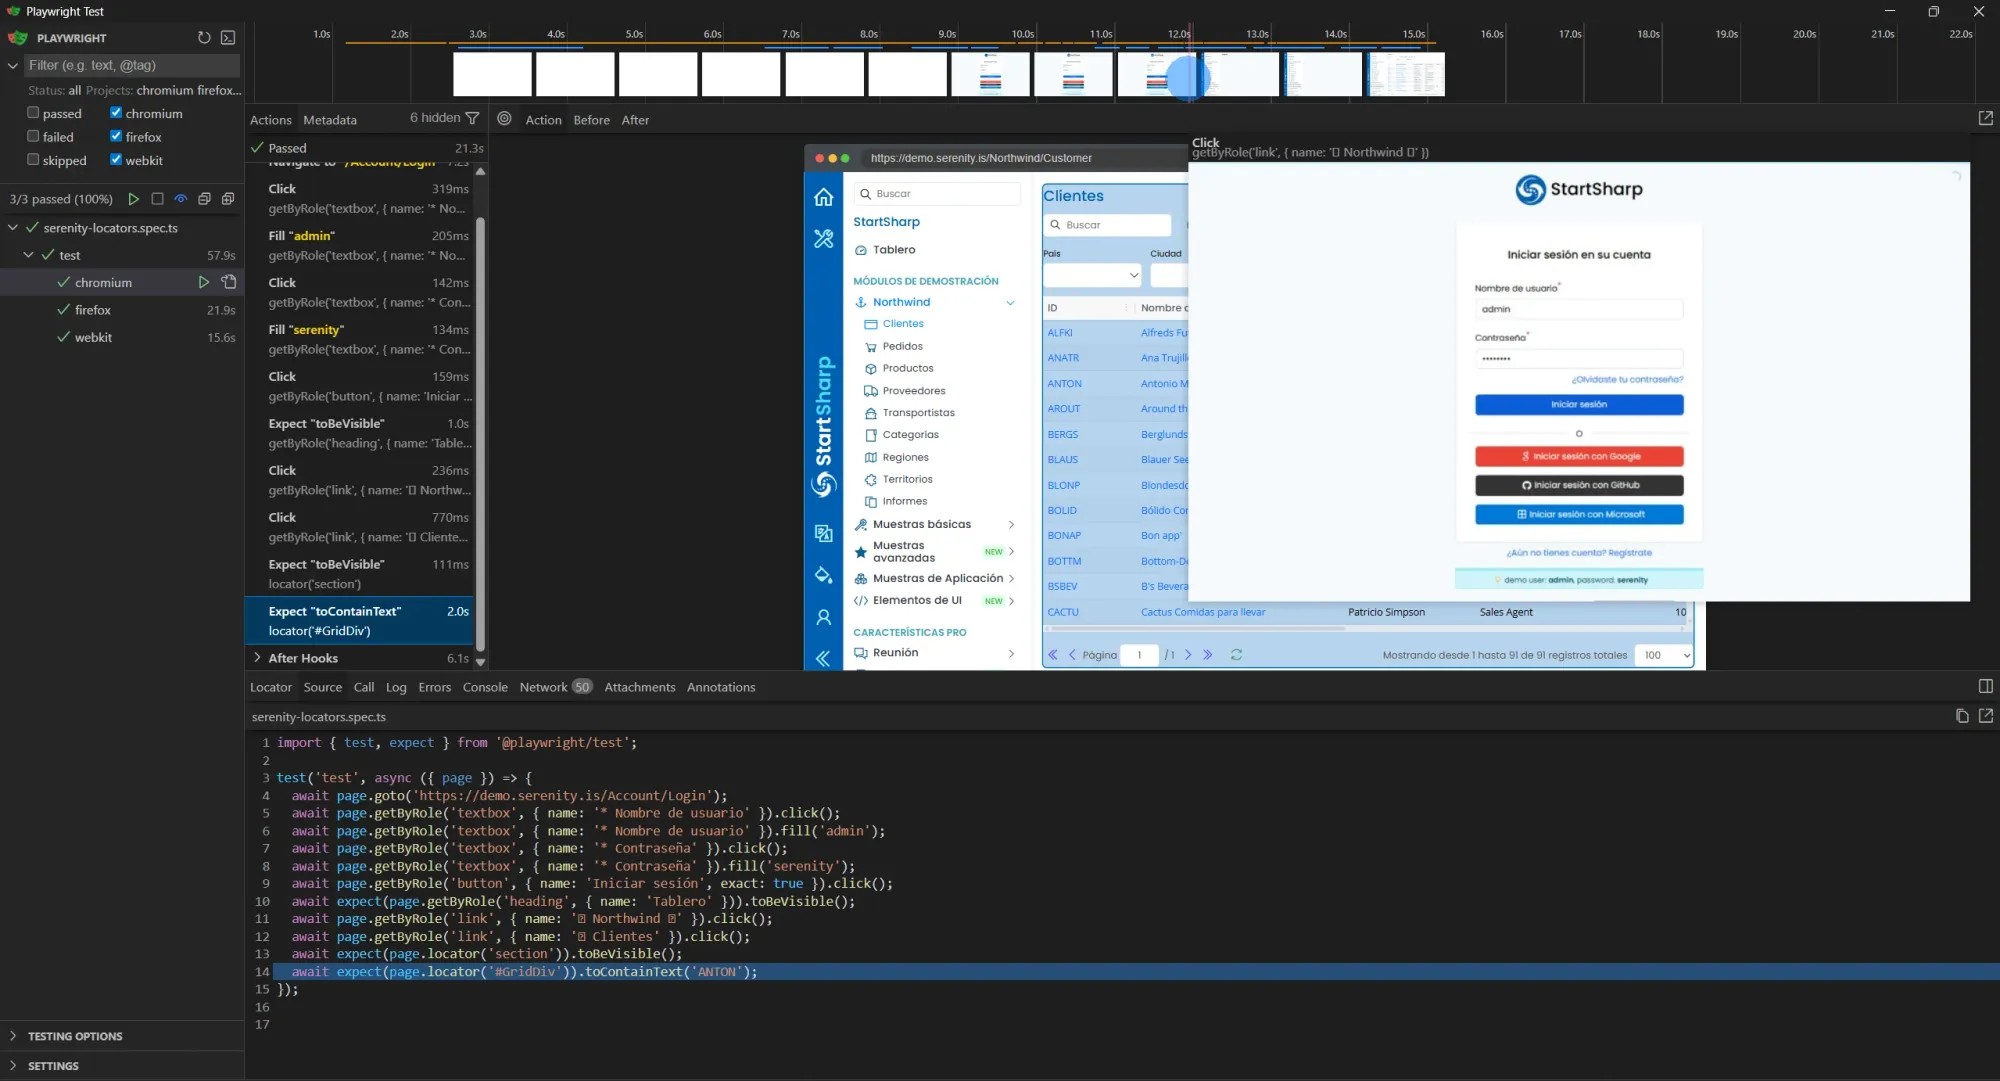
Task: Refresh the Playwright test list
Action: coord(204,37)
